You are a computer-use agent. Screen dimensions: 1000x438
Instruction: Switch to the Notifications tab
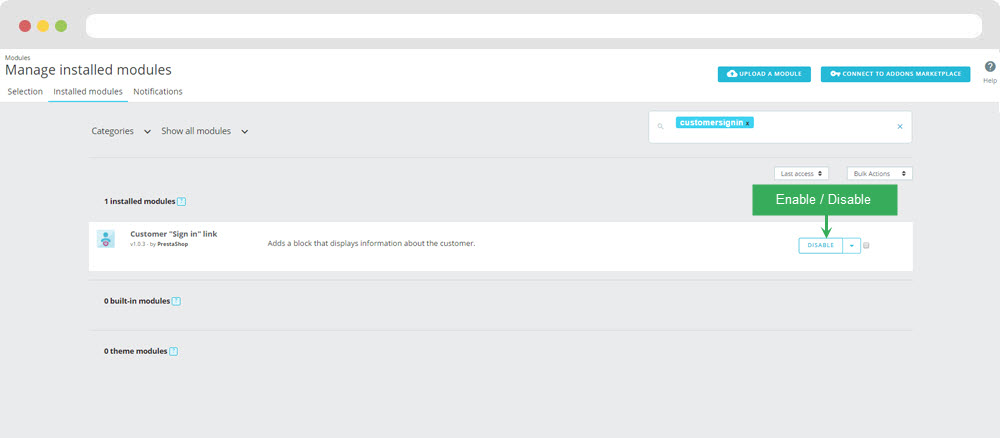coord(158,92)
